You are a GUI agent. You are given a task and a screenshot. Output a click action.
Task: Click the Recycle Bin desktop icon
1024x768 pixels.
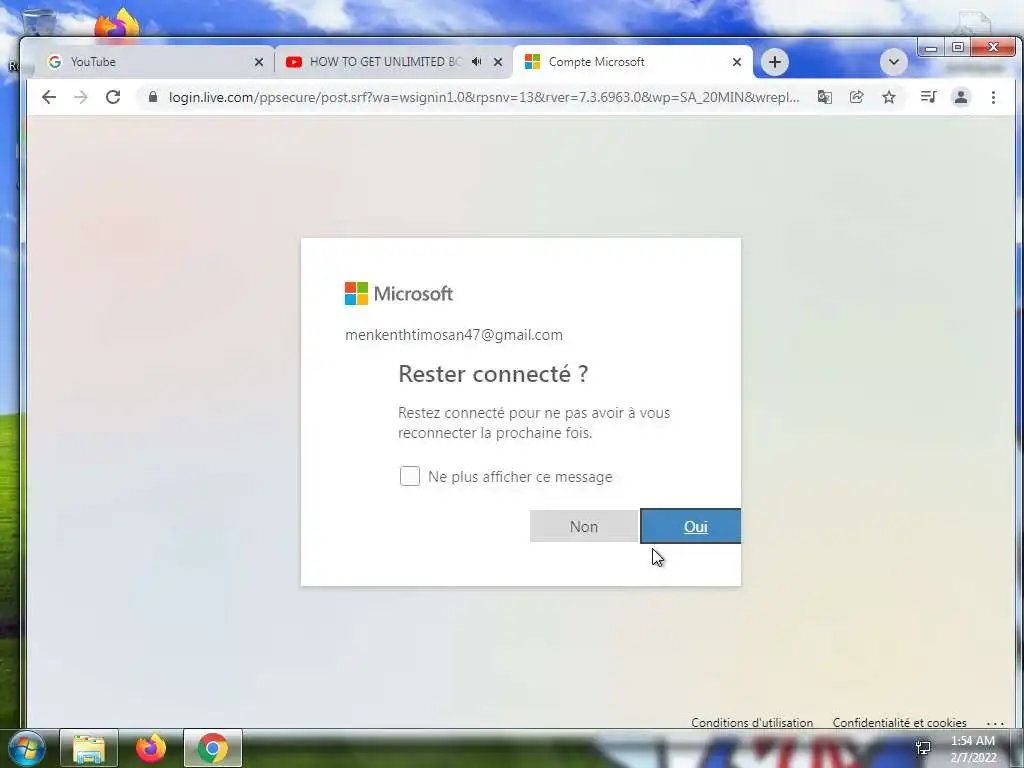tap(37, 22)
